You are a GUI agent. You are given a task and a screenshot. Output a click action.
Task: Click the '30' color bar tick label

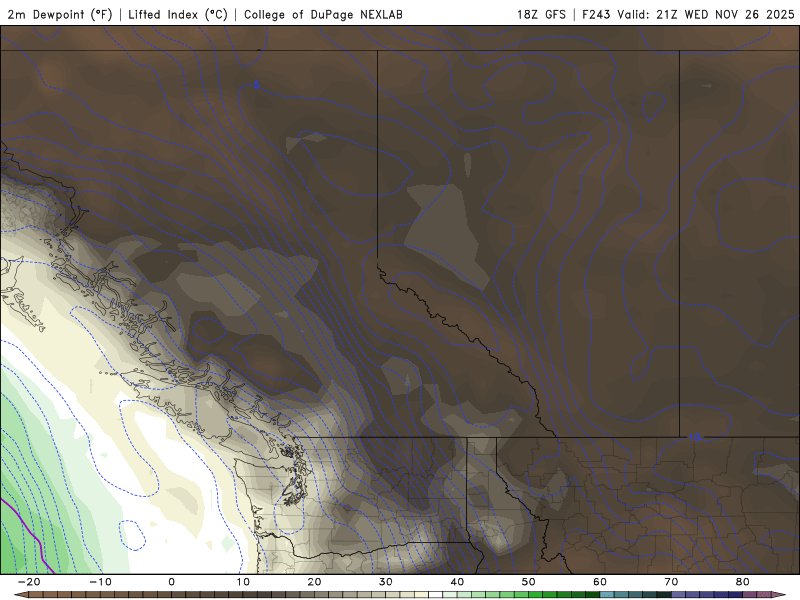pyautogui.click(x=386, y=582)
